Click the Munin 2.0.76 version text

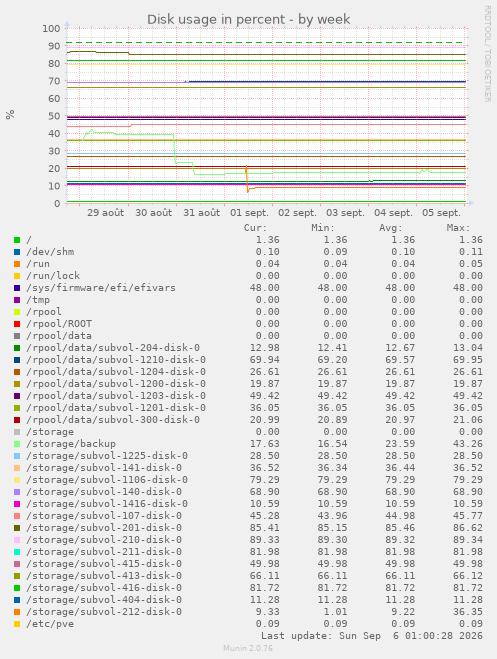[x=248, y=648]
